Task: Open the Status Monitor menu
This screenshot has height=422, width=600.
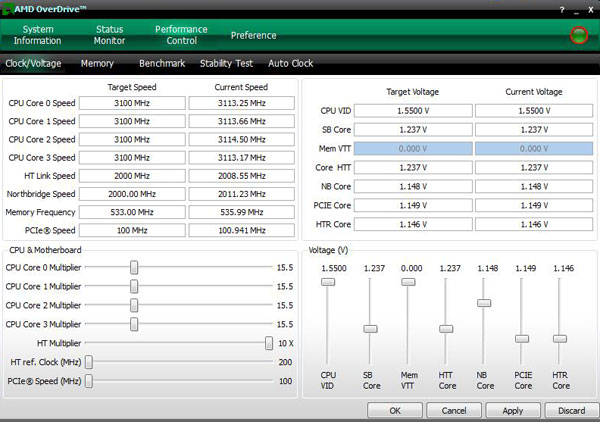Action: click(x=109, y=35)
